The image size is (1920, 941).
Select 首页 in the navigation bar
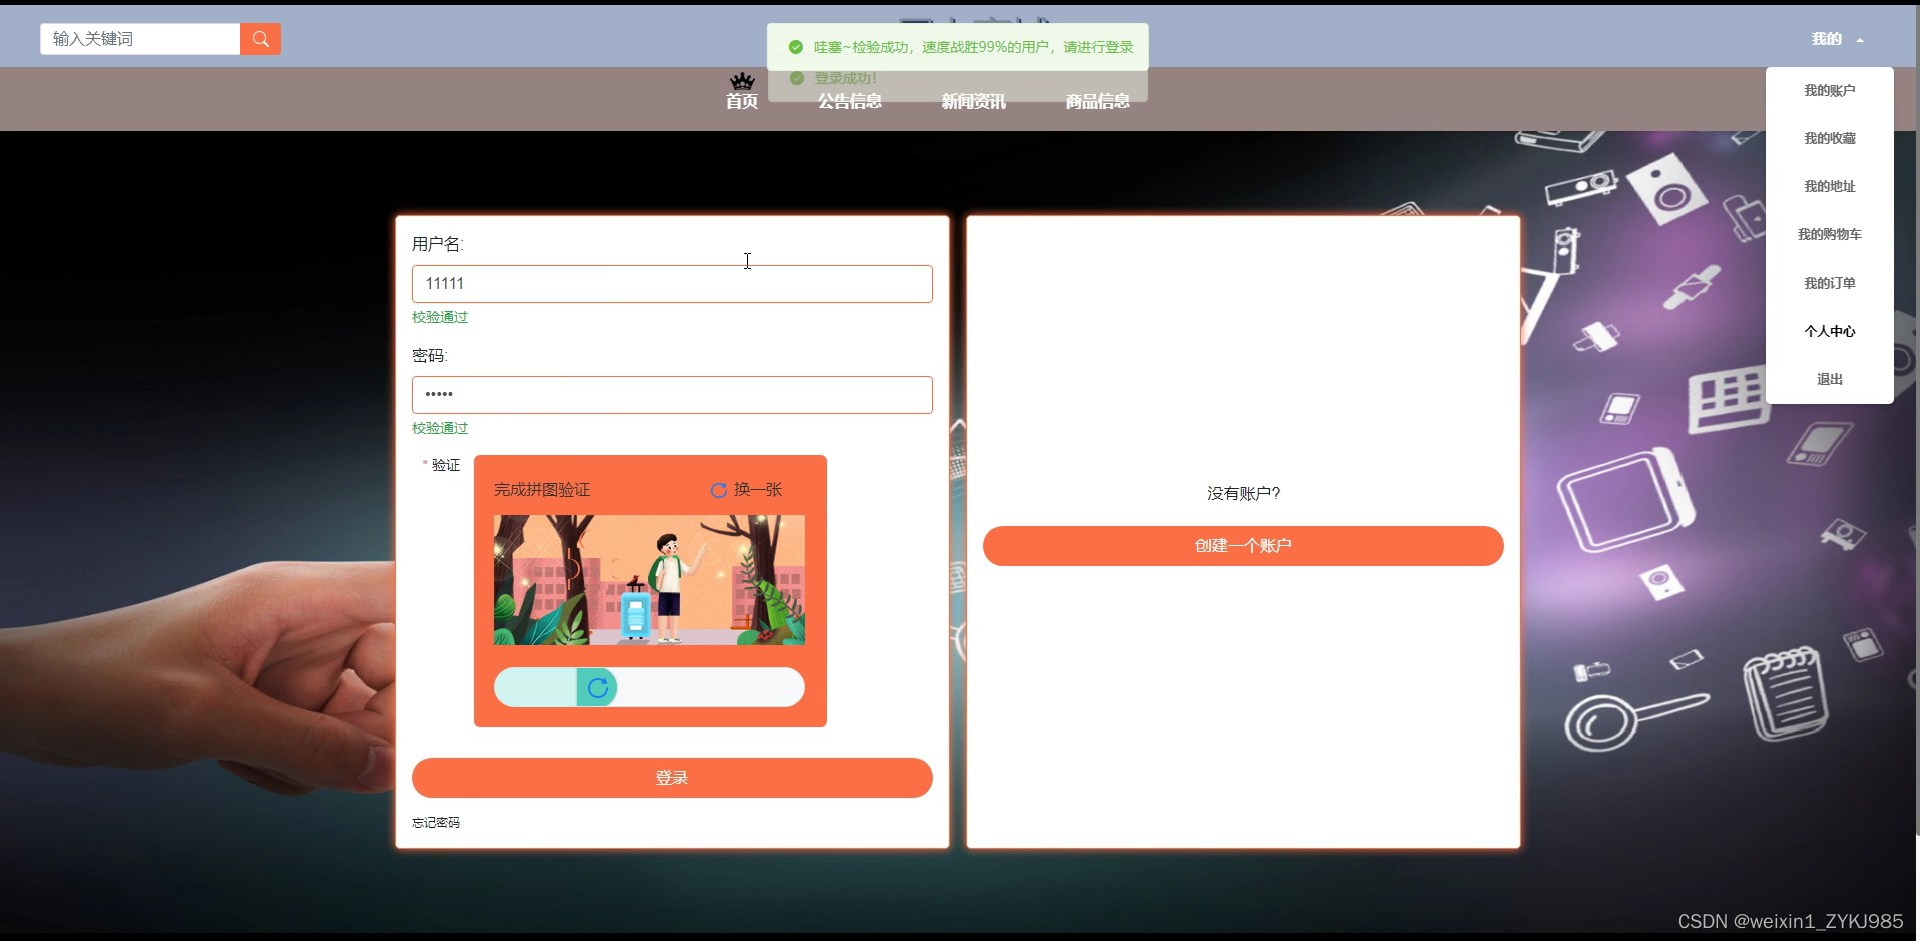(741, 101)
